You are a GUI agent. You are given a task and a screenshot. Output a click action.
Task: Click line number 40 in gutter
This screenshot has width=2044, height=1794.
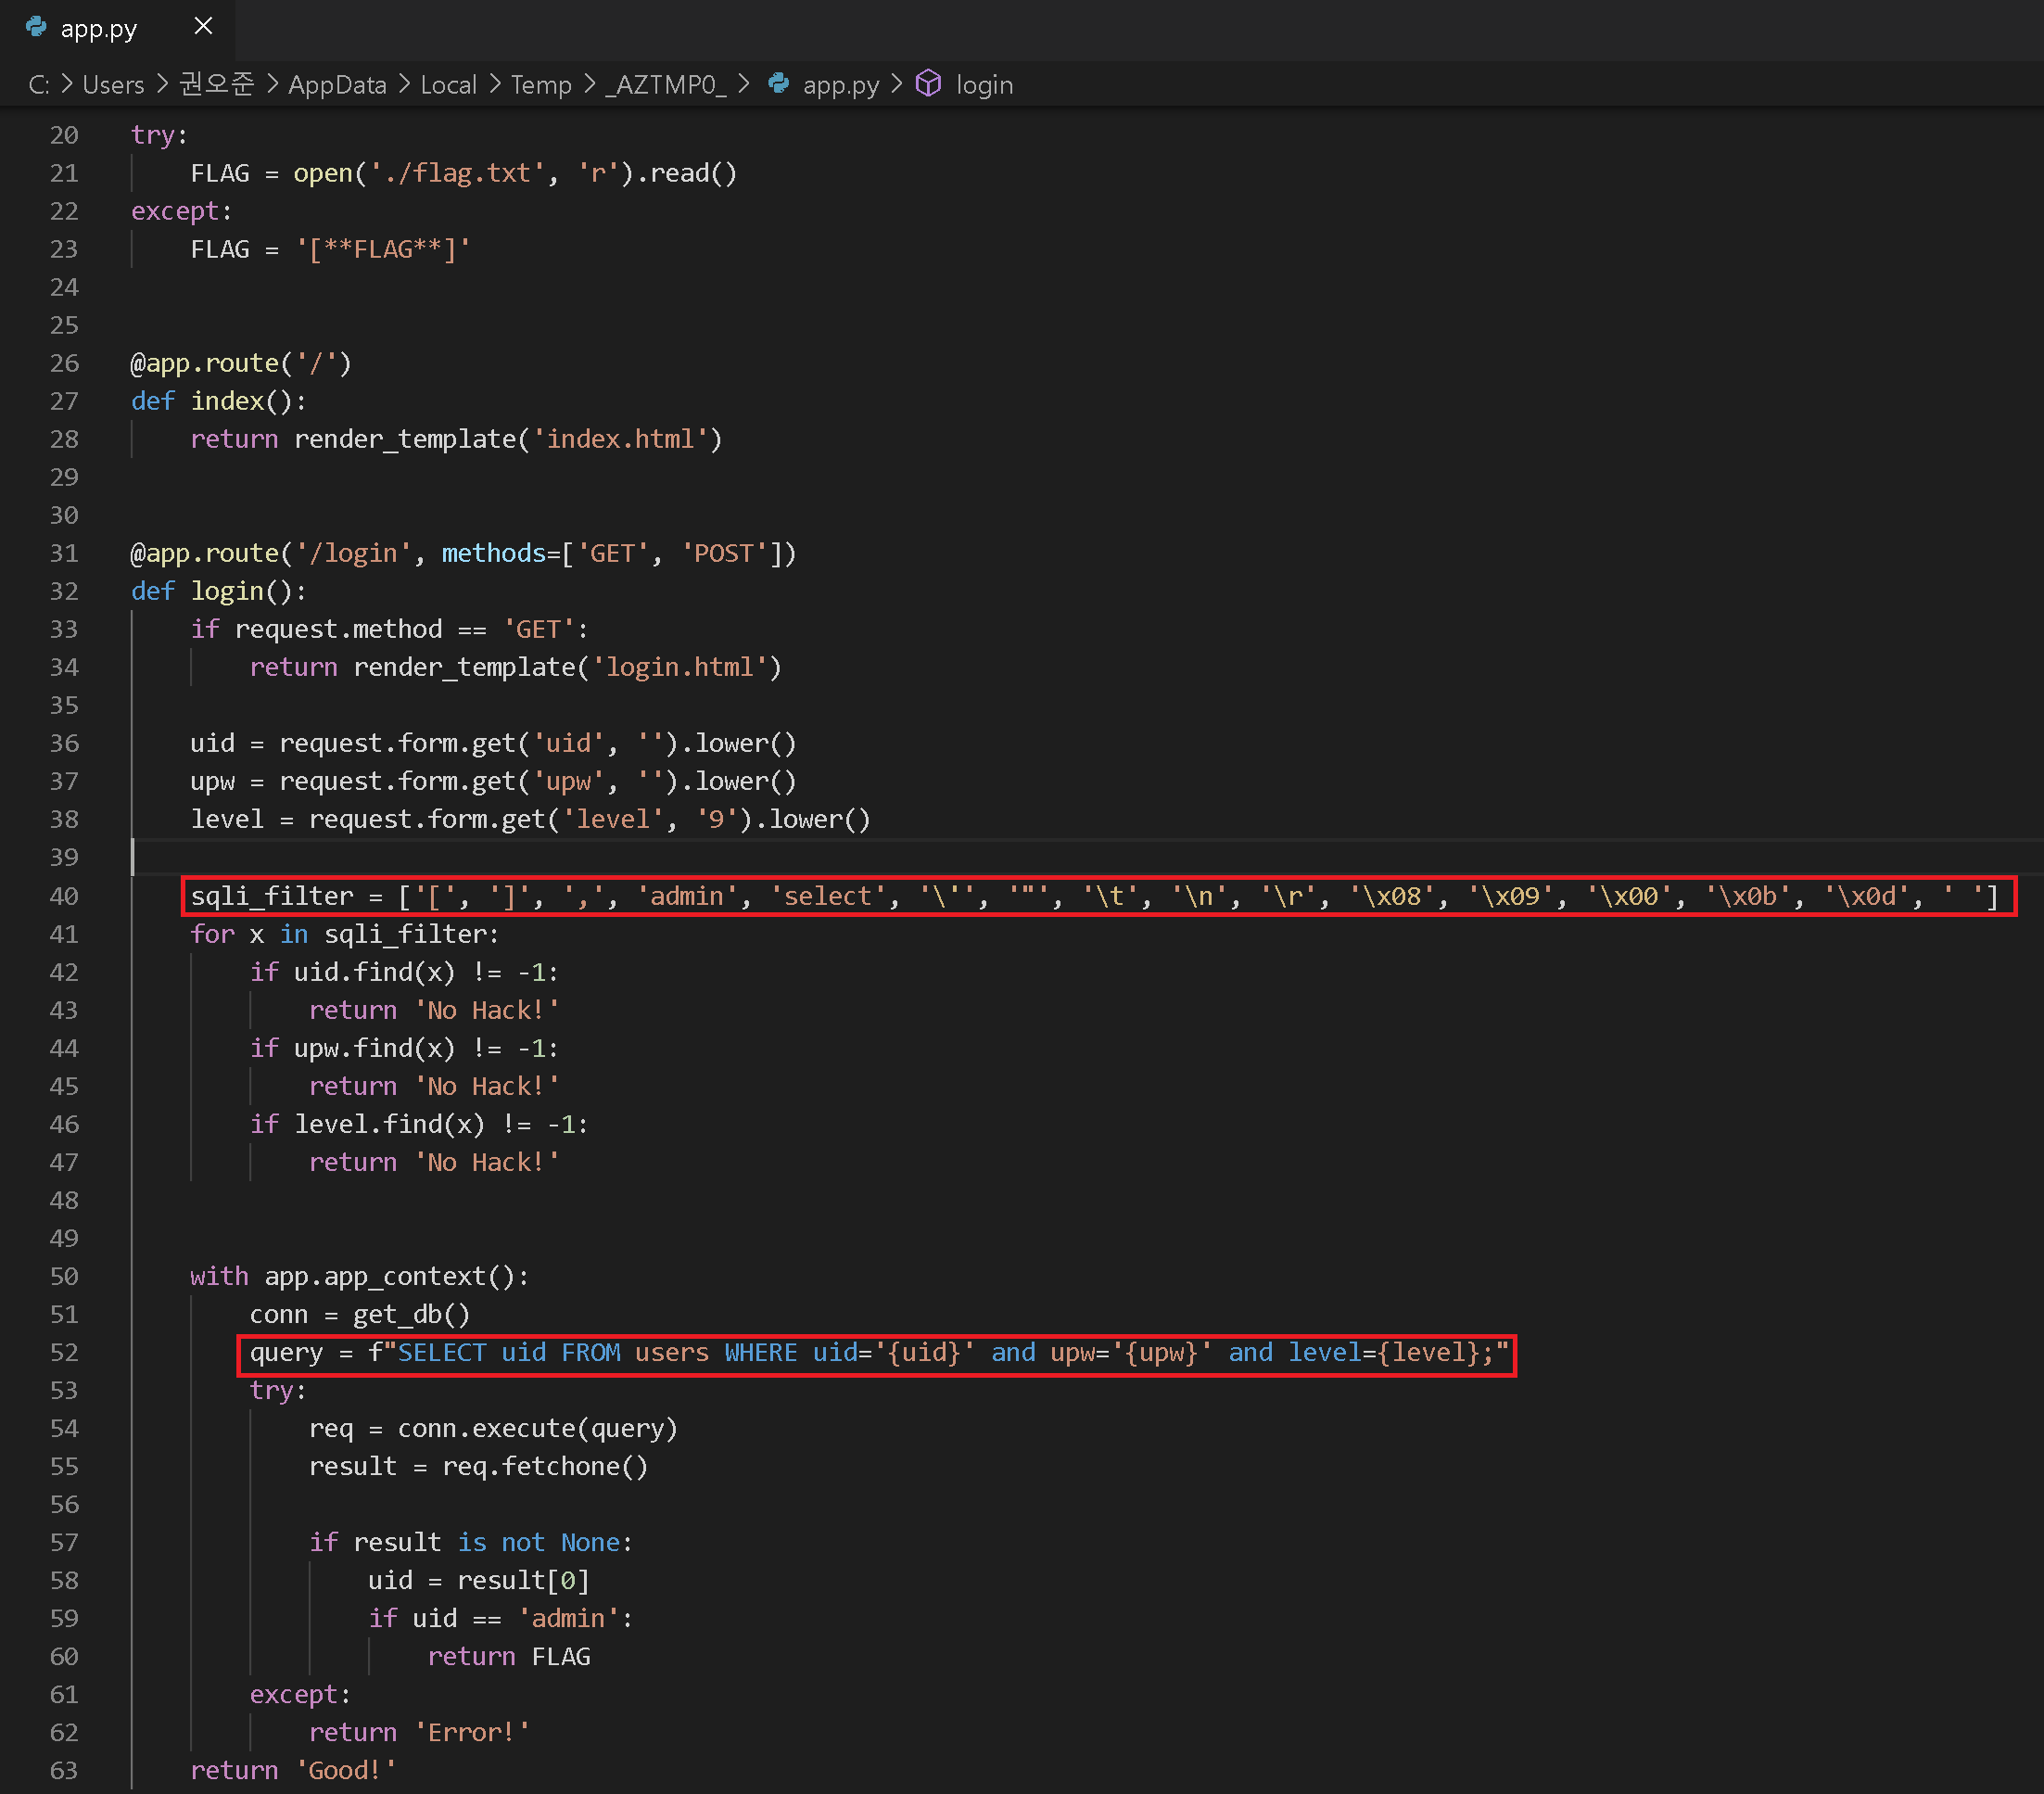64,896
